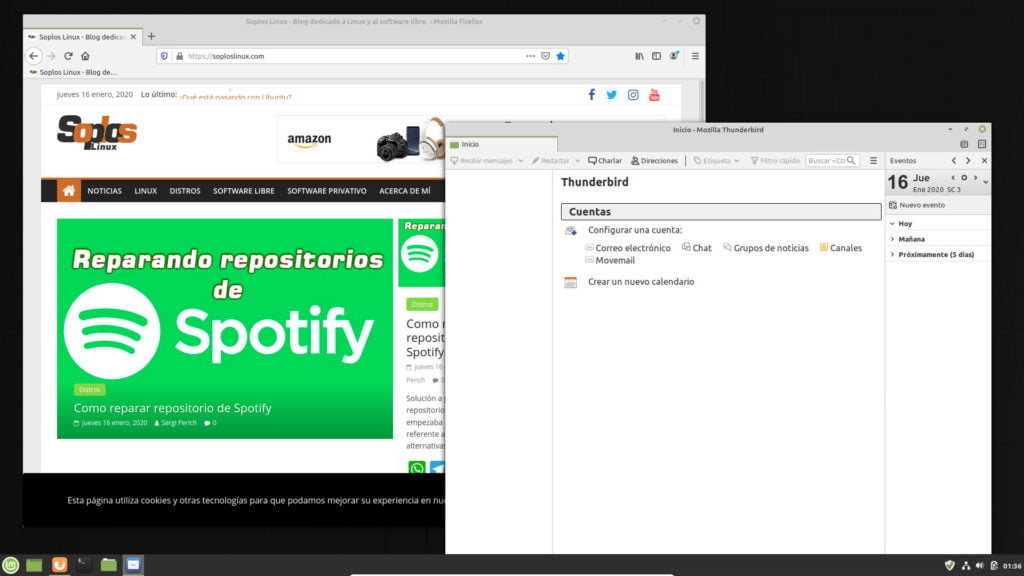This screenshot has width=1024, height=576.
Task: Open Firefox home page button
Action: tap(85, 56)
